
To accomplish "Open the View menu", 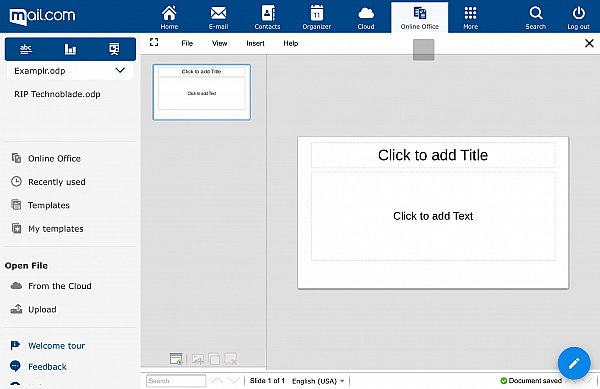I will point(219,43).
